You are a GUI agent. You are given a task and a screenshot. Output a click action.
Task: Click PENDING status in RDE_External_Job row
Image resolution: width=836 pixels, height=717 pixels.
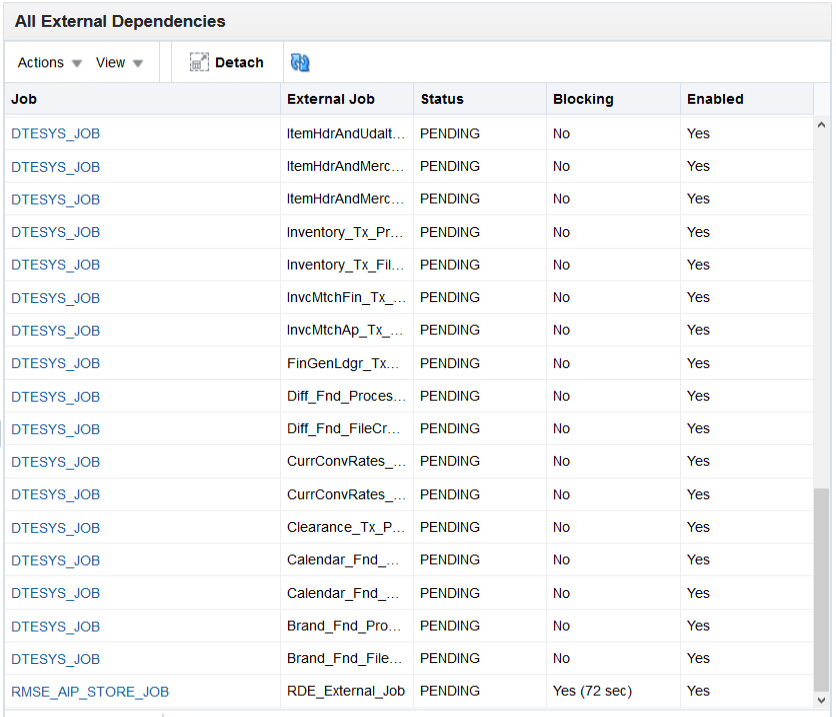point(450,691)
